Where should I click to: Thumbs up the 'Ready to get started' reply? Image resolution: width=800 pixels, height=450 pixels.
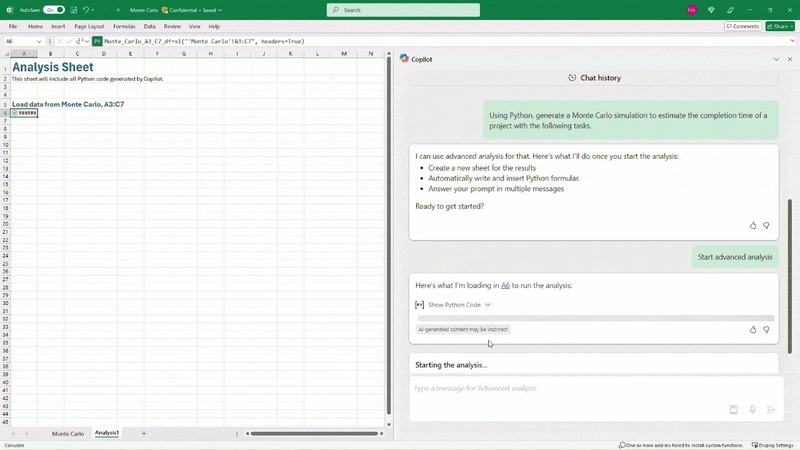coord(753,226)
